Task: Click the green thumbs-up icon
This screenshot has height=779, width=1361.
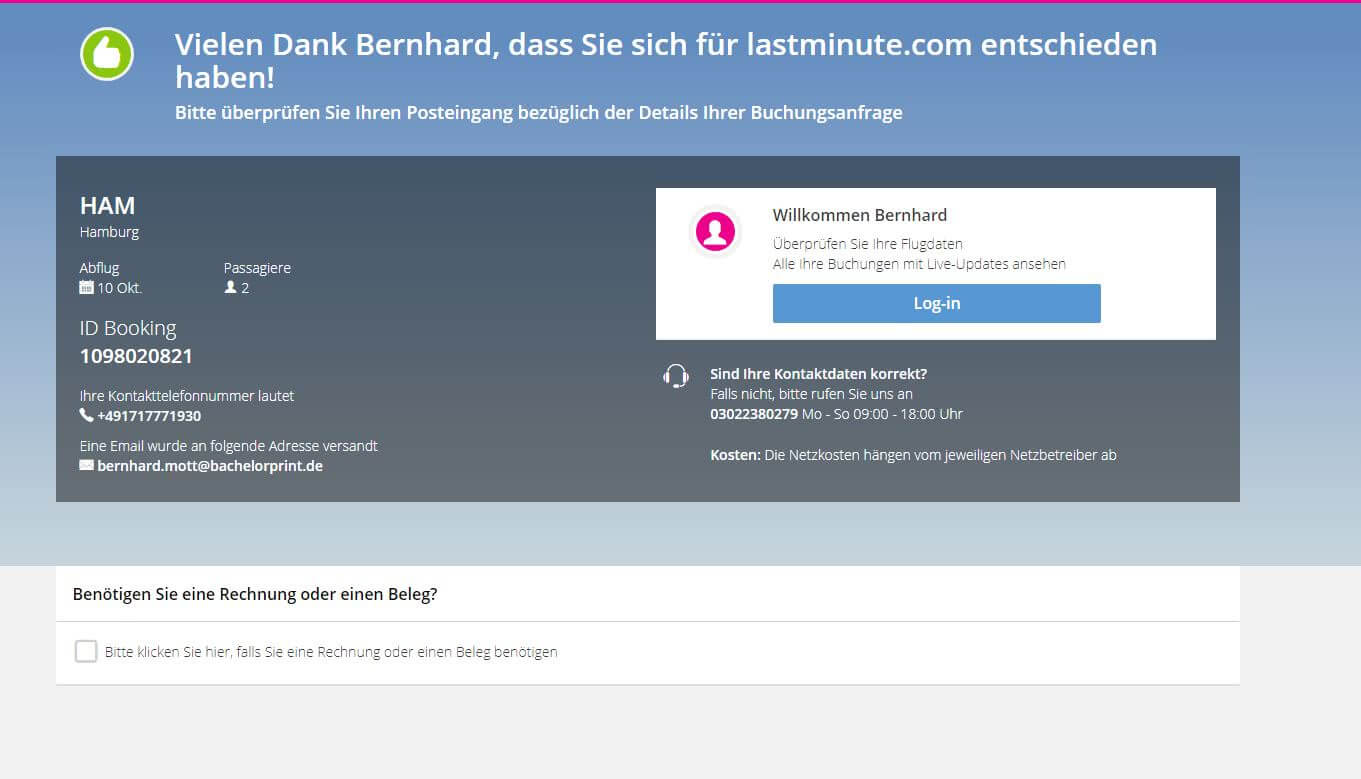Action: click(107, 54)
